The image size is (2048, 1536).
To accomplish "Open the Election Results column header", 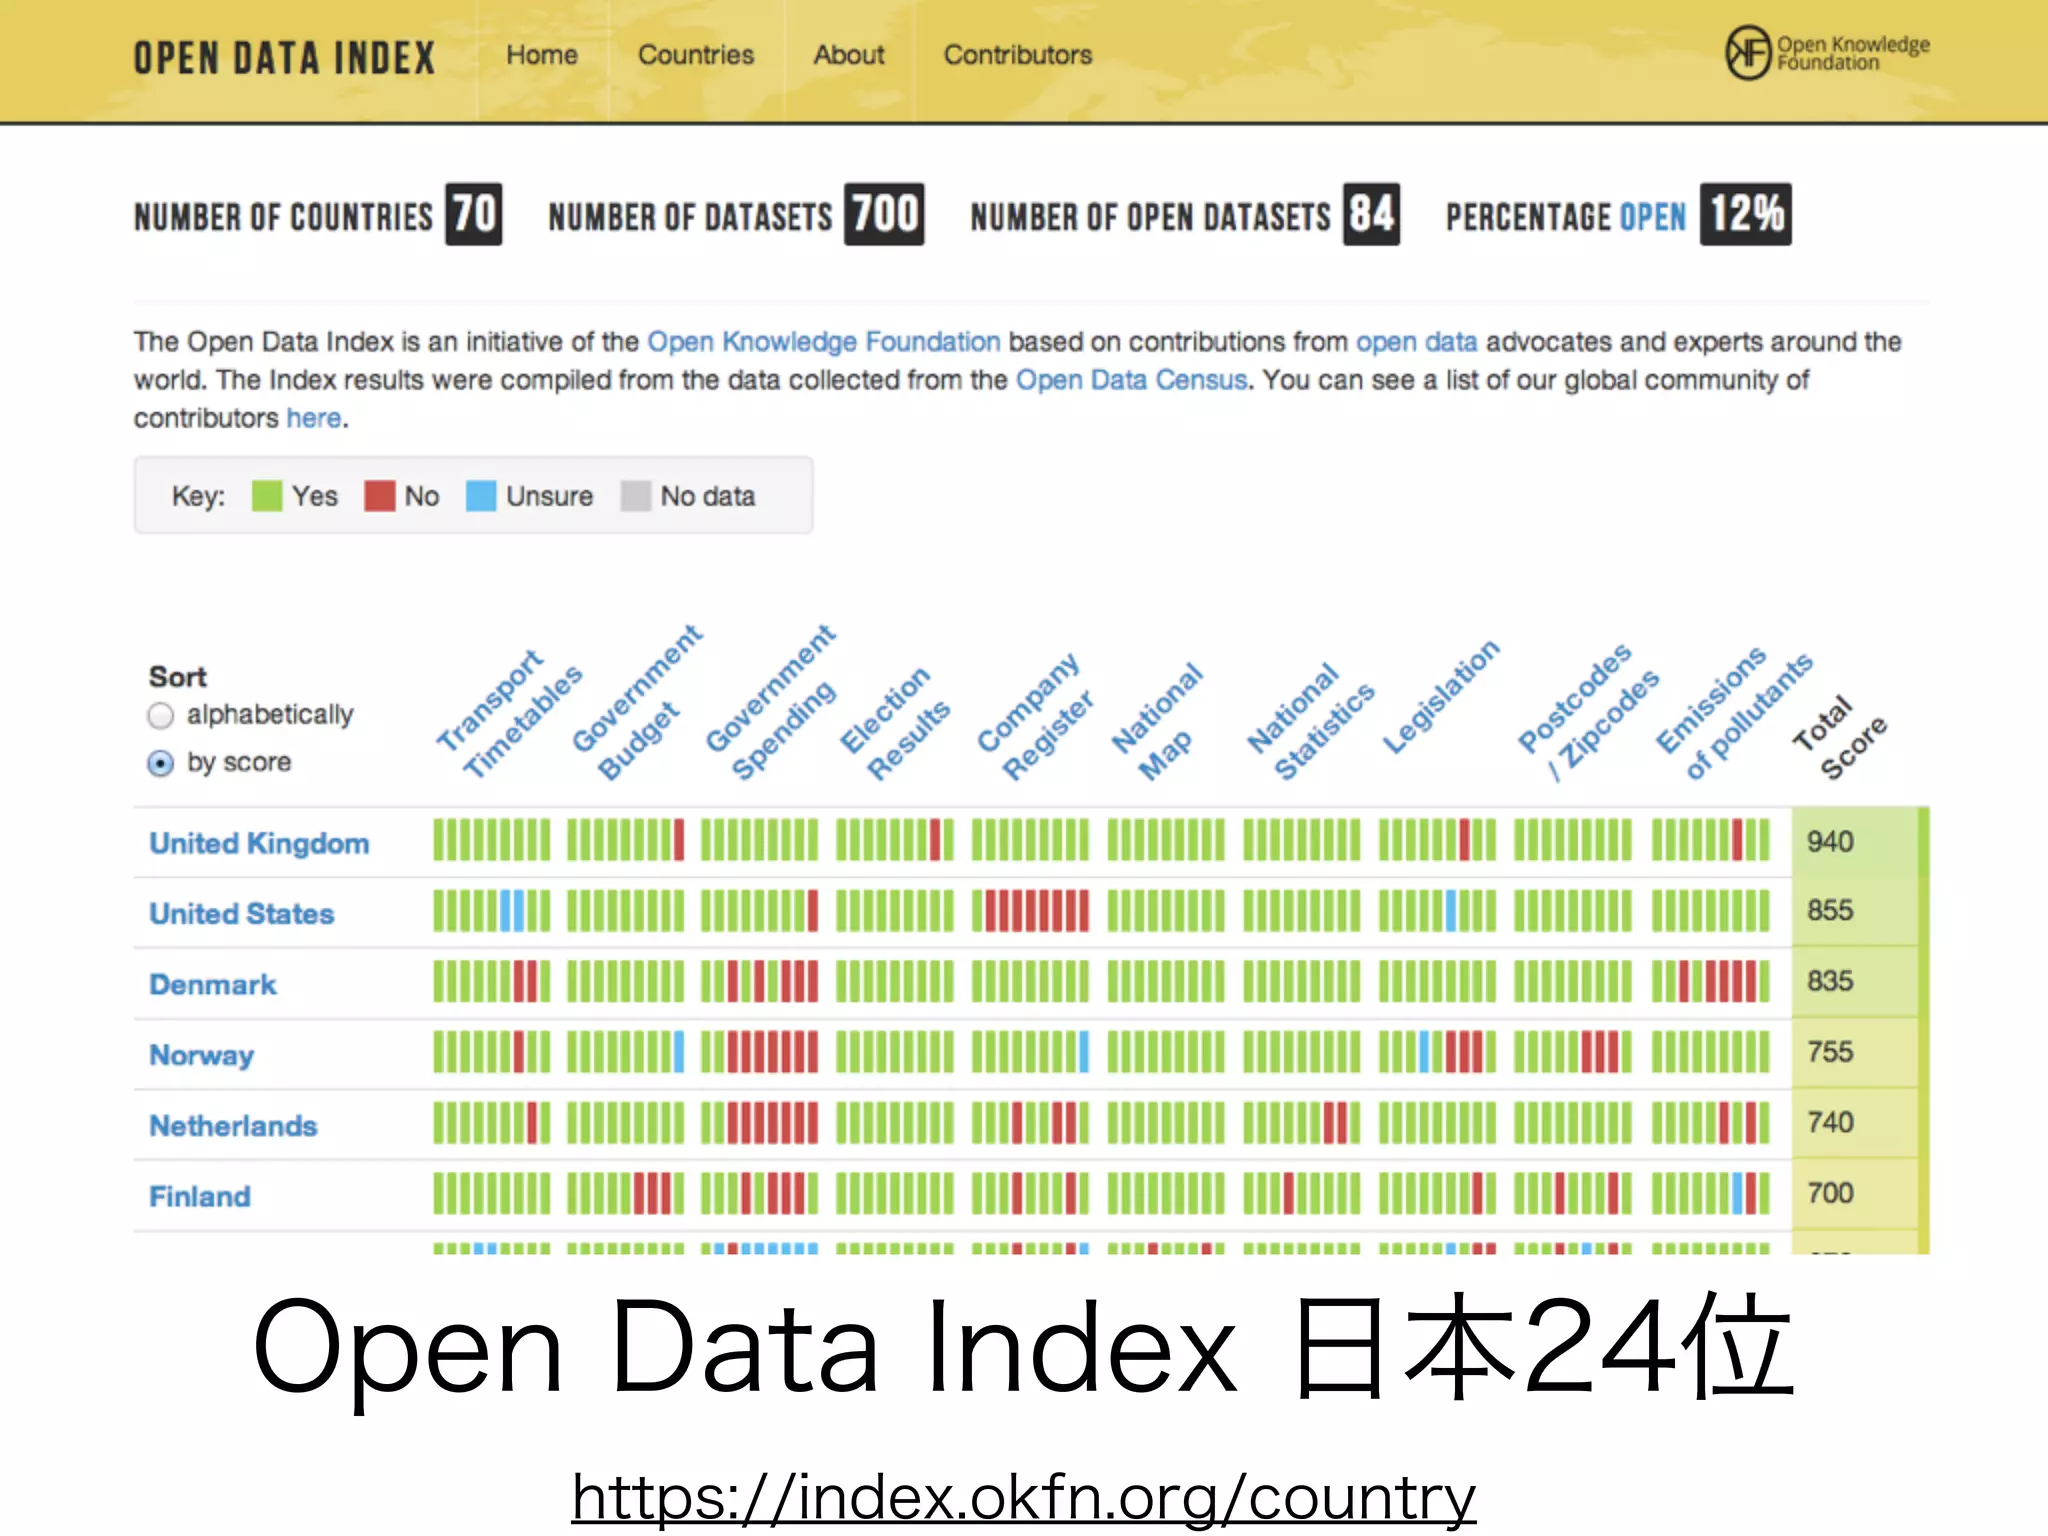I will [894, 724].
